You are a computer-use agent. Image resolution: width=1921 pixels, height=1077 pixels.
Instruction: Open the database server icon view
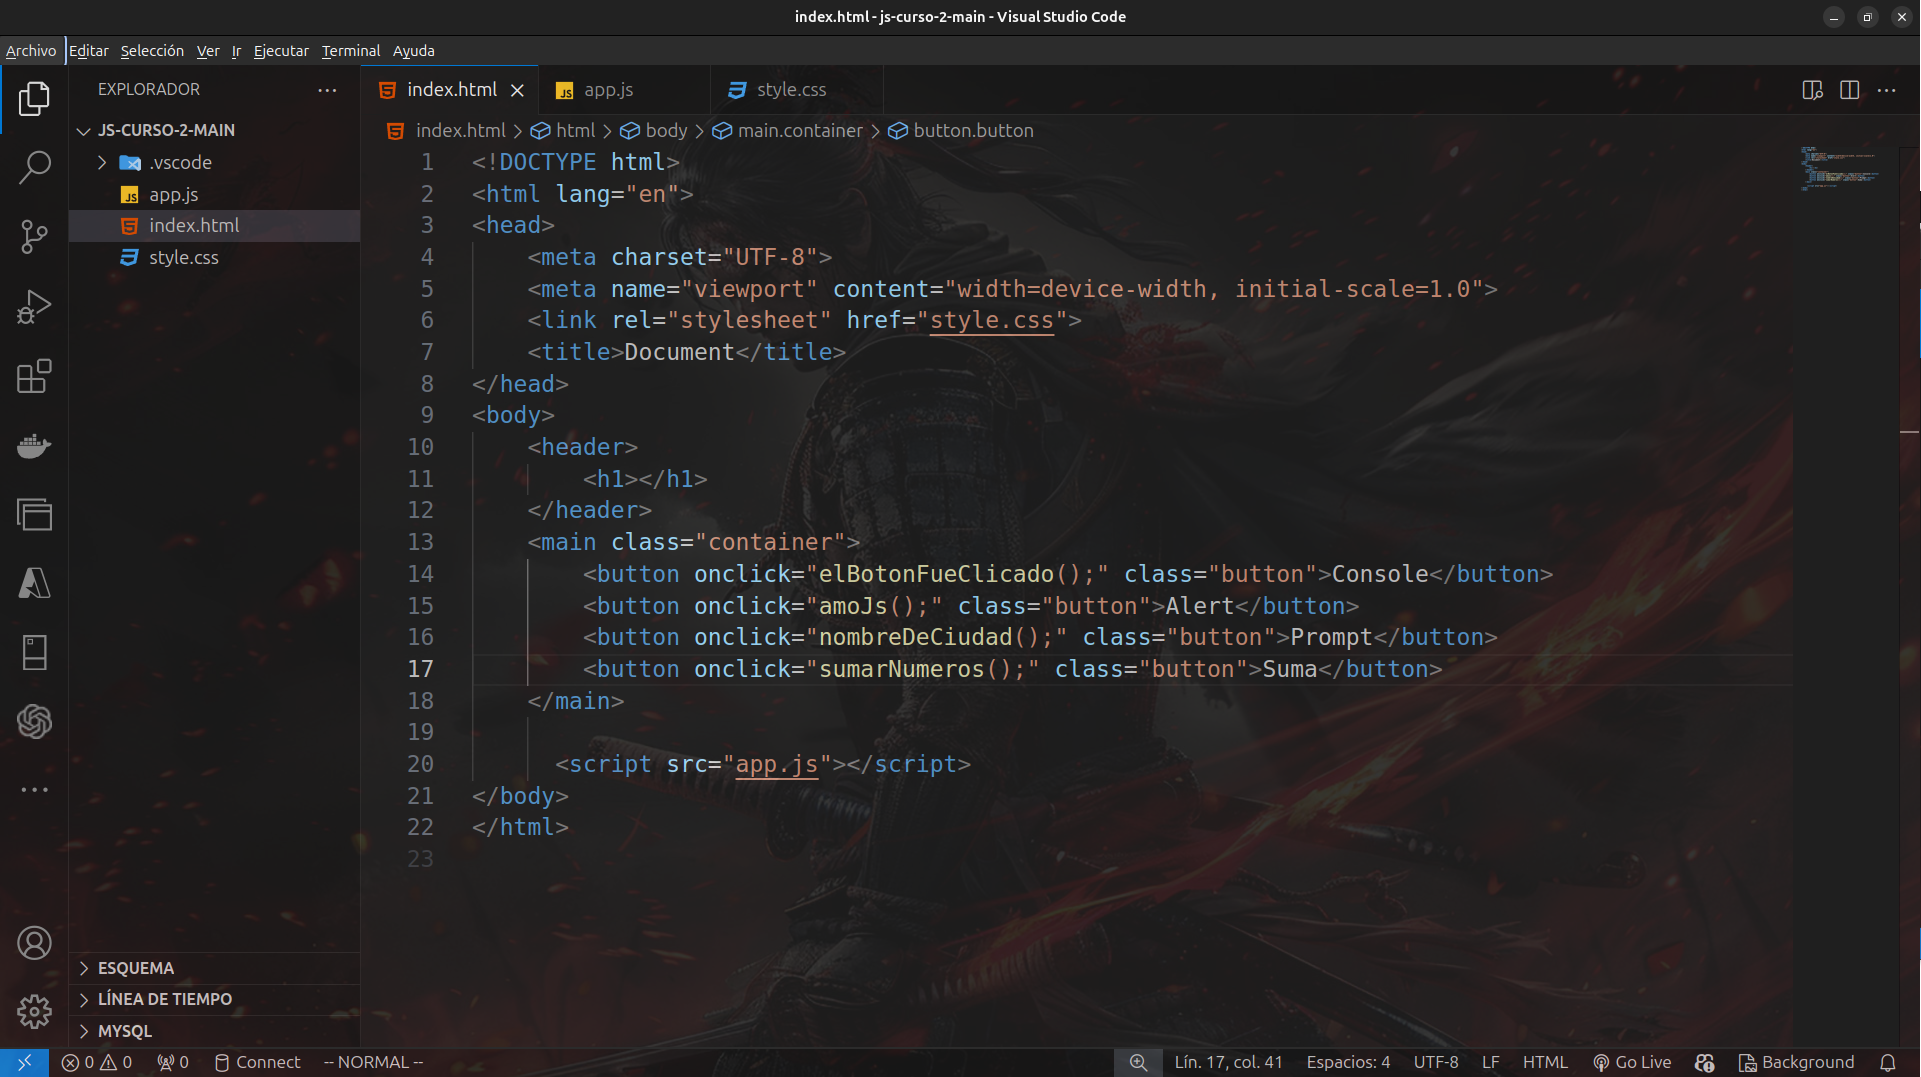pos(34,652)
